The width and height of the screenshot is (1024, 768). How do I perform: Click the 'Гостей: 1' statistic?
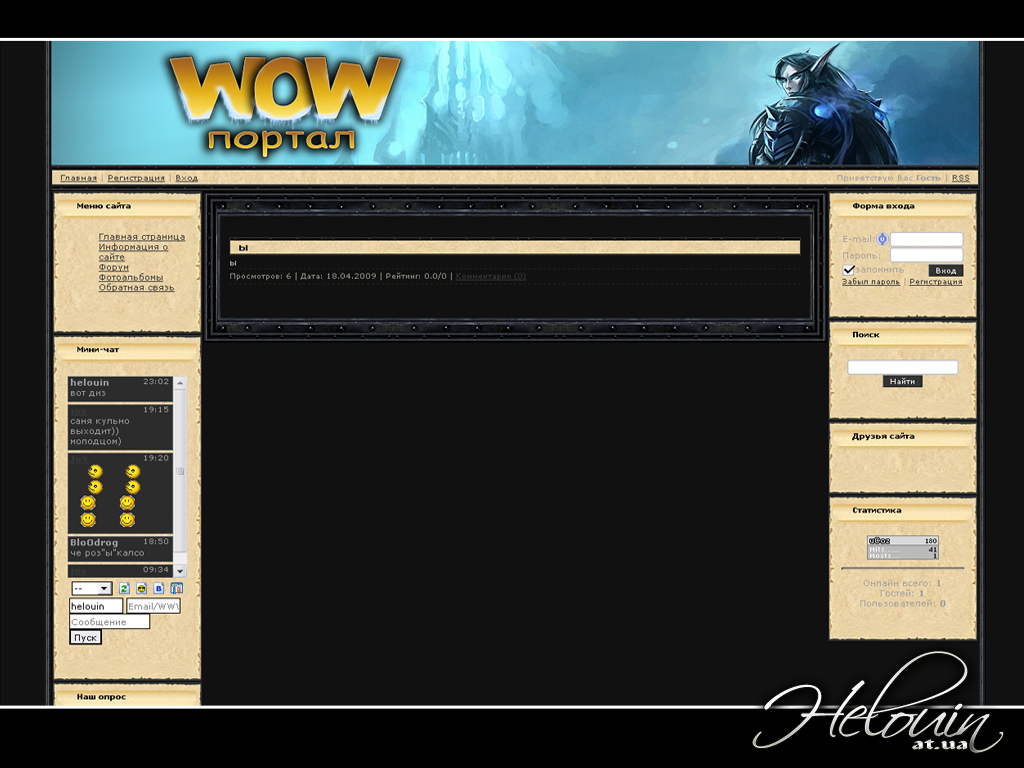point(902,594)
